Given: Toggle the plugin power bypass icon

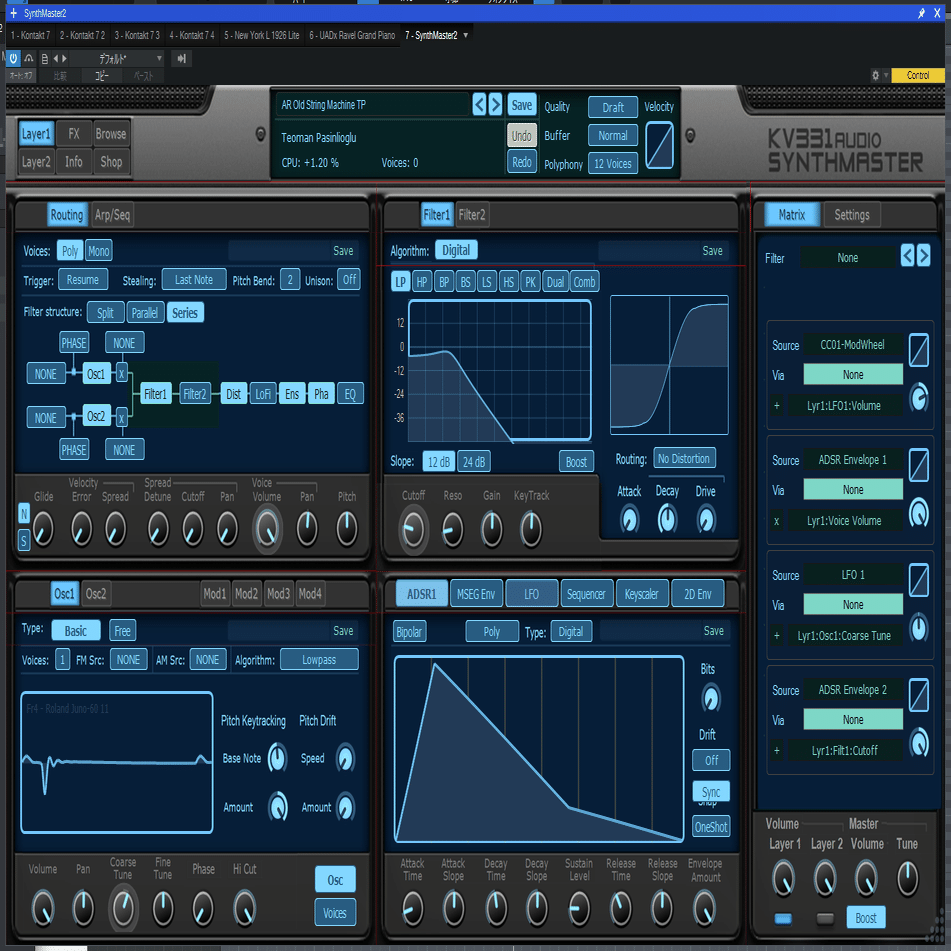Looking at the screenshot, I should click(13, 58).
